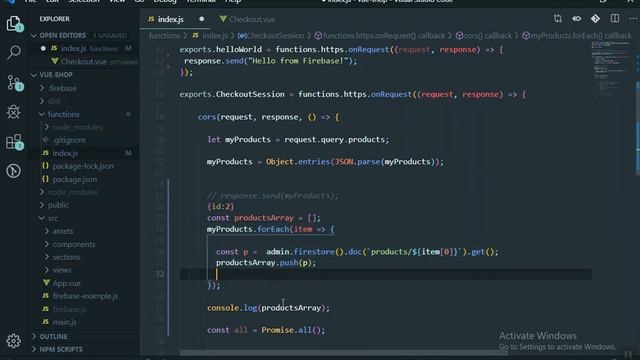Click the 'let myProducts' declaration line
Viewport: 640px width, 360px height.
(298, 140)
